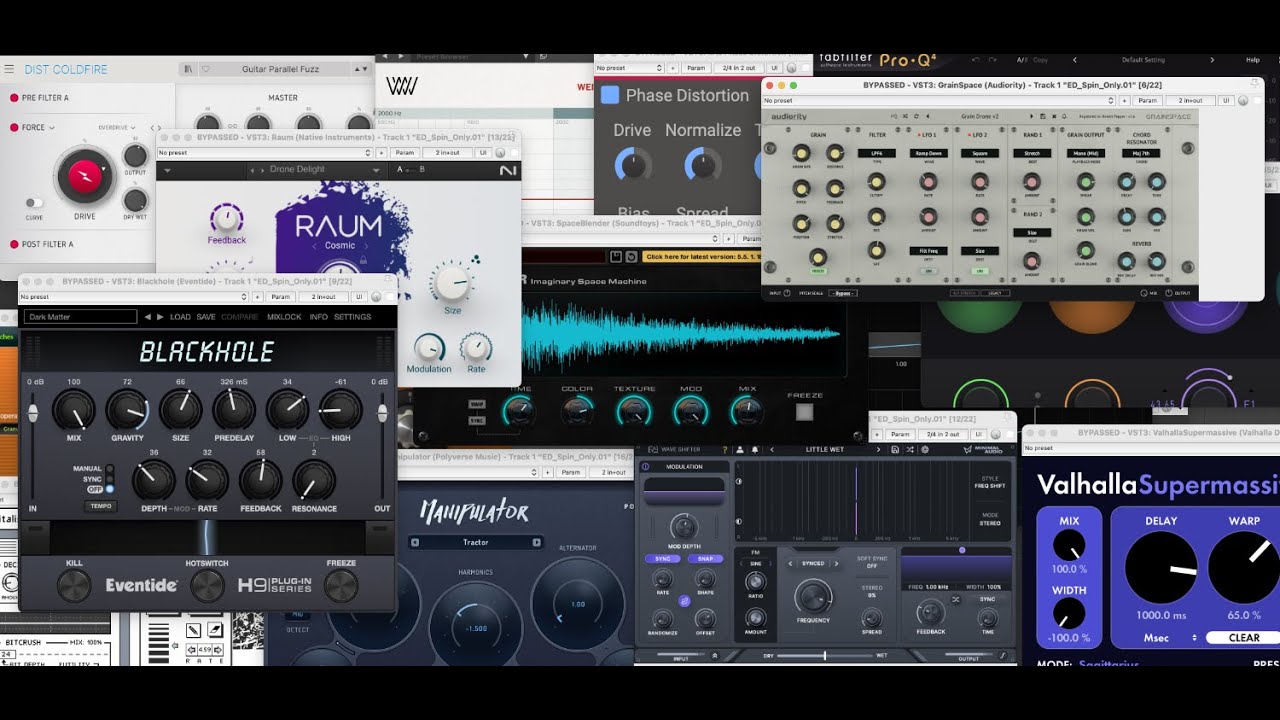1280x720 pixels.
Task: Open the GrainSpace 'No preset' dropdown
Action: click(x=938, y=100)
